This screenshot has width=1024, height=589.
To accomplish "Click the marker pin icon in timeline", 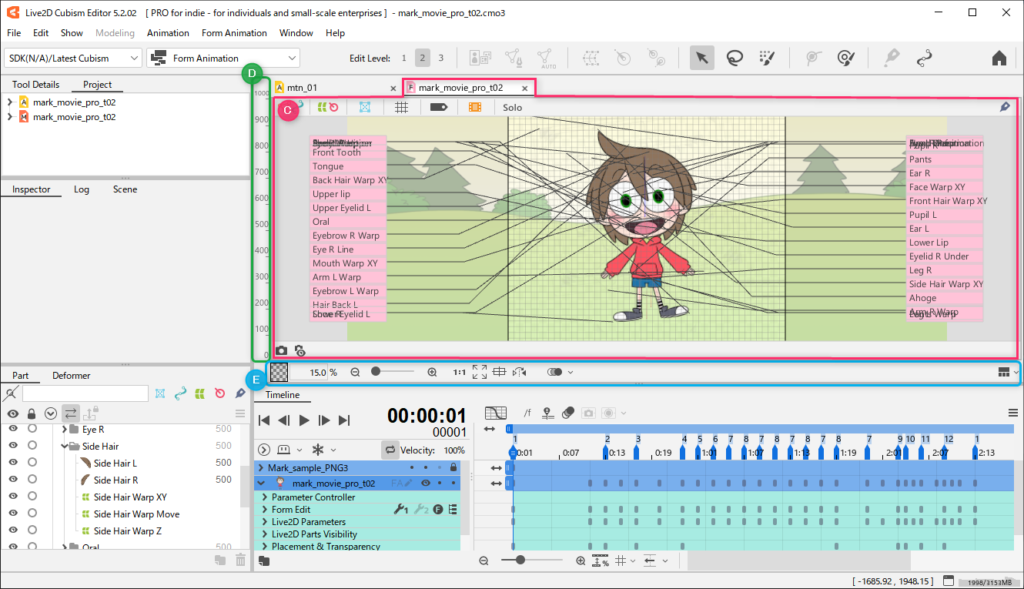I will [x=547, y=413].
